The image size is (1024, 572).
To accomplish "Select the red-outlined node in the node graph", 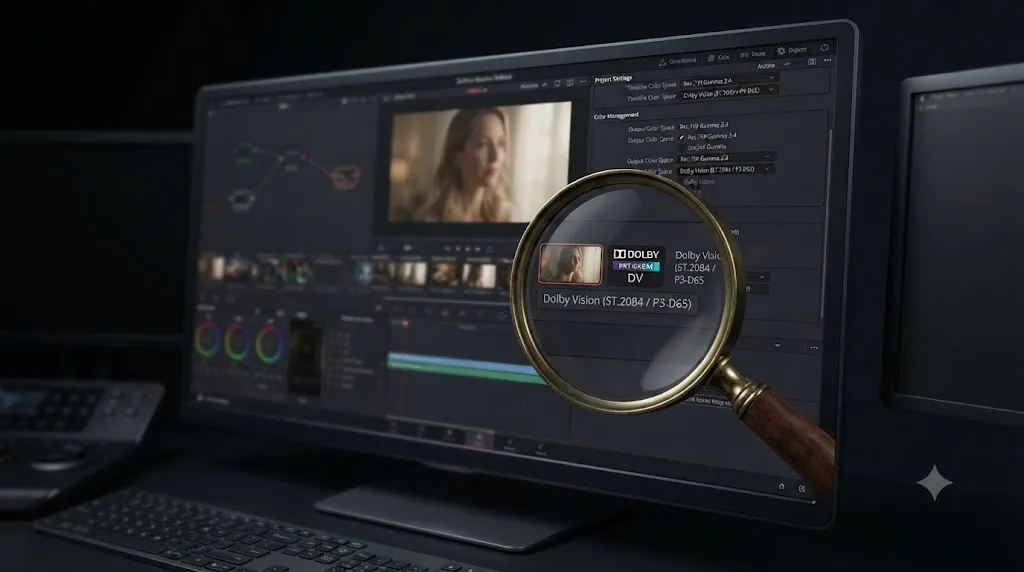I will 345,176.
